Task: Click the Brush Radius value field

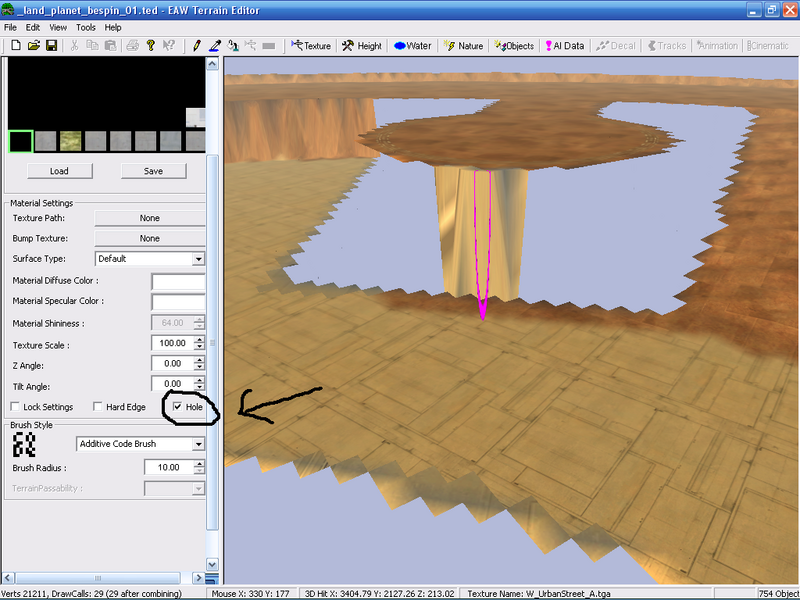Action: 169,467
